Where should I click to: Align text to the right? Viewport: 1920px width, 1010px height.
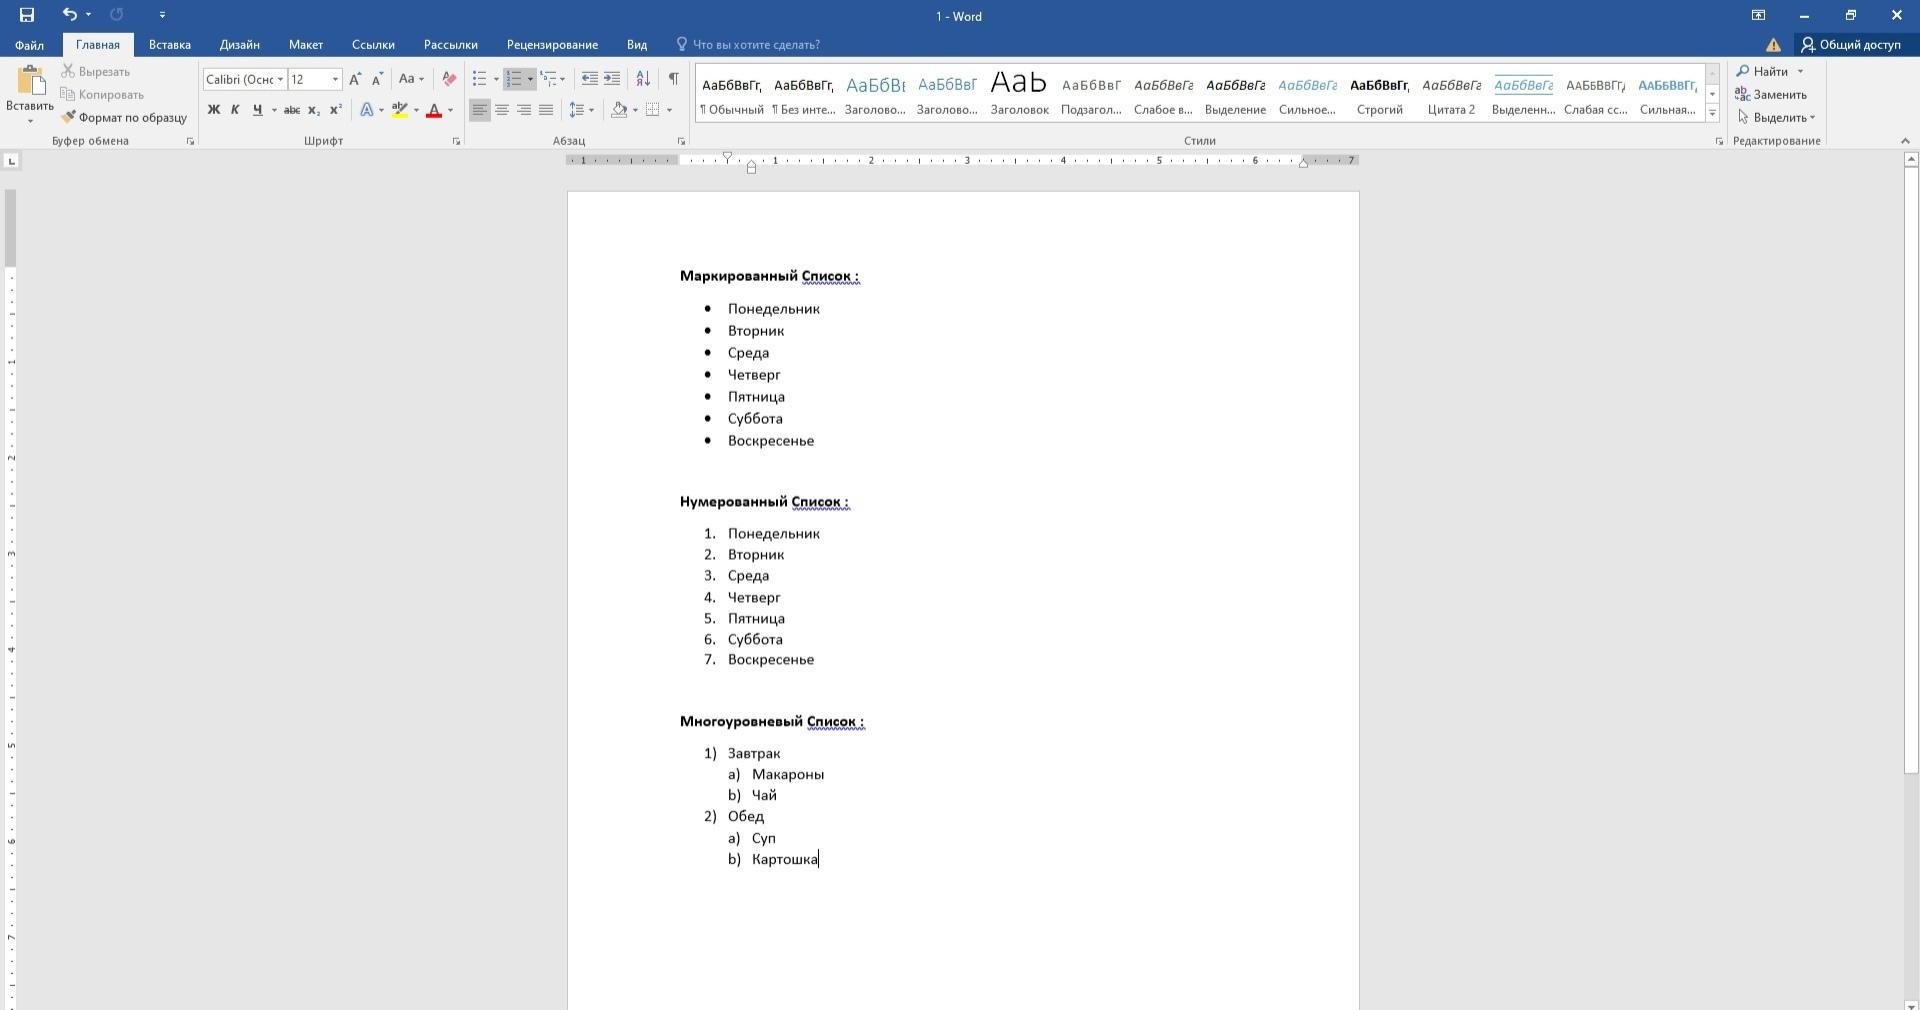[x=524, y=110]
